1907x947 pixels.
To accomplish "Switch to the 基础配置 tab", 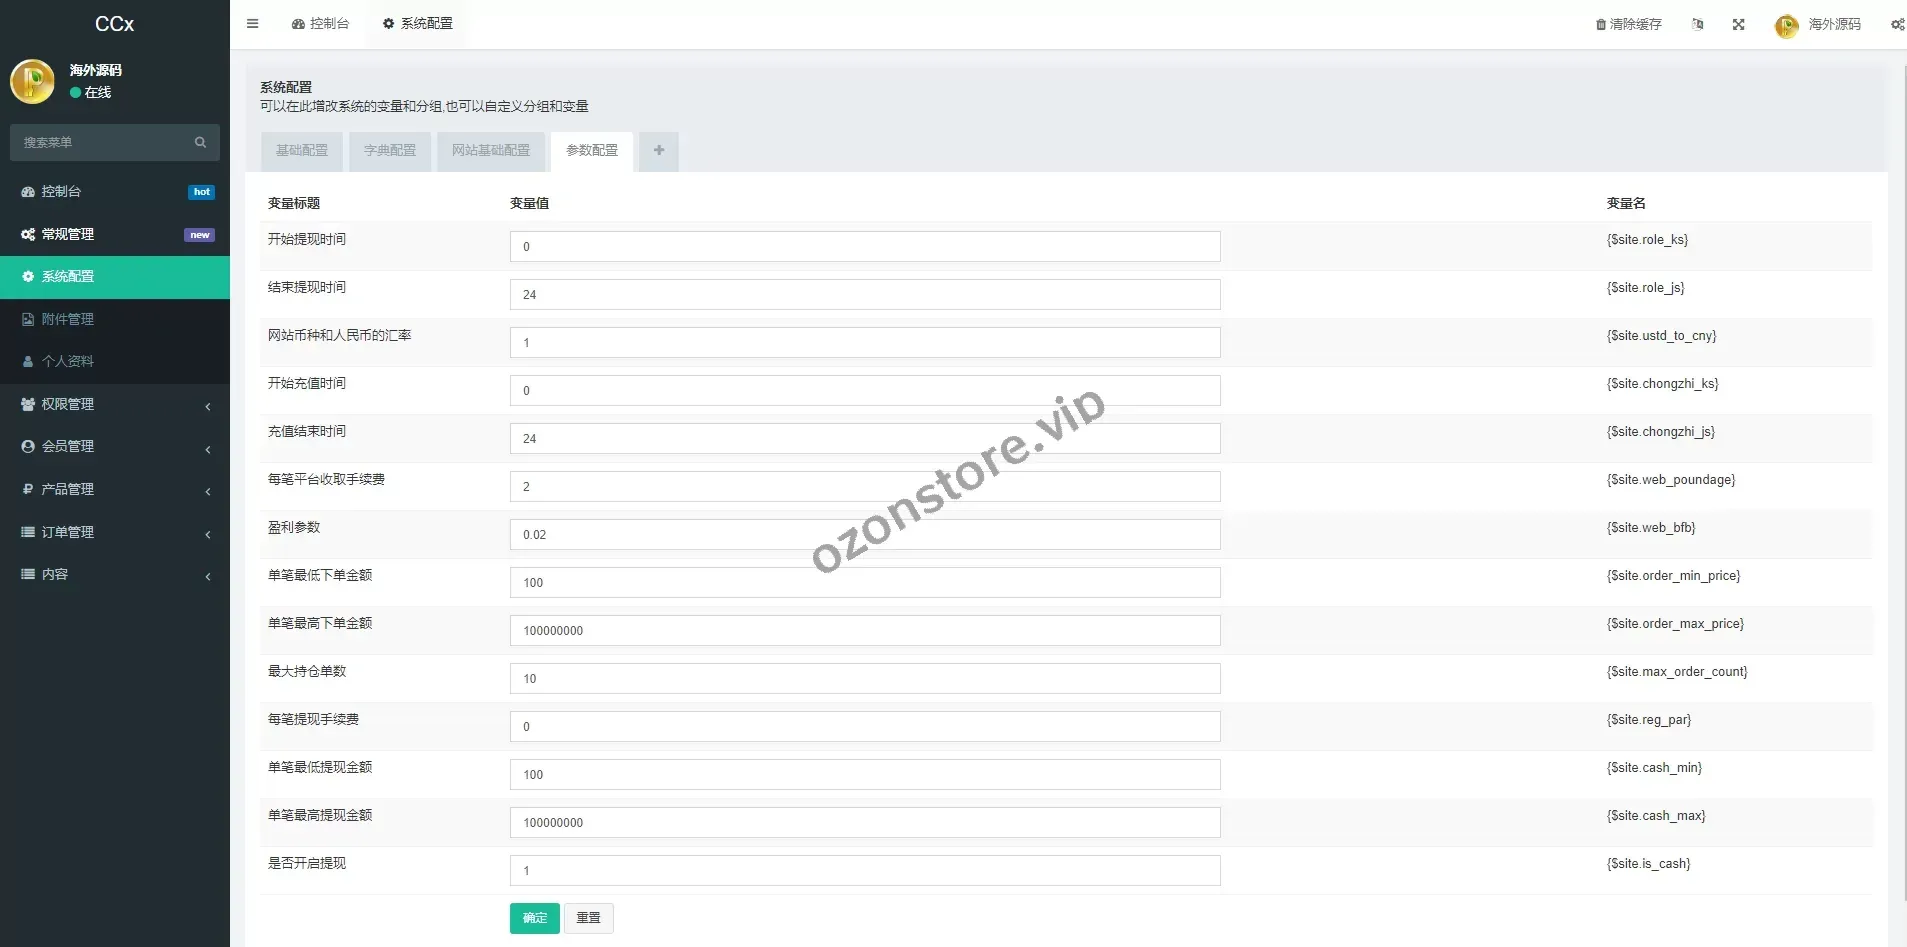I will coord(301,151).
